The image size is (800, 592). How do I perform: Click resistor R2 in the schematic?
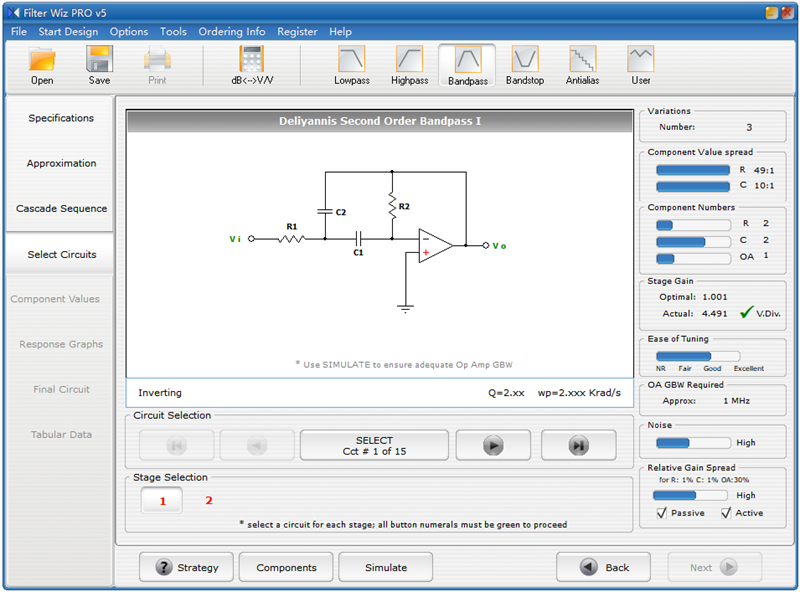[392, 206]
